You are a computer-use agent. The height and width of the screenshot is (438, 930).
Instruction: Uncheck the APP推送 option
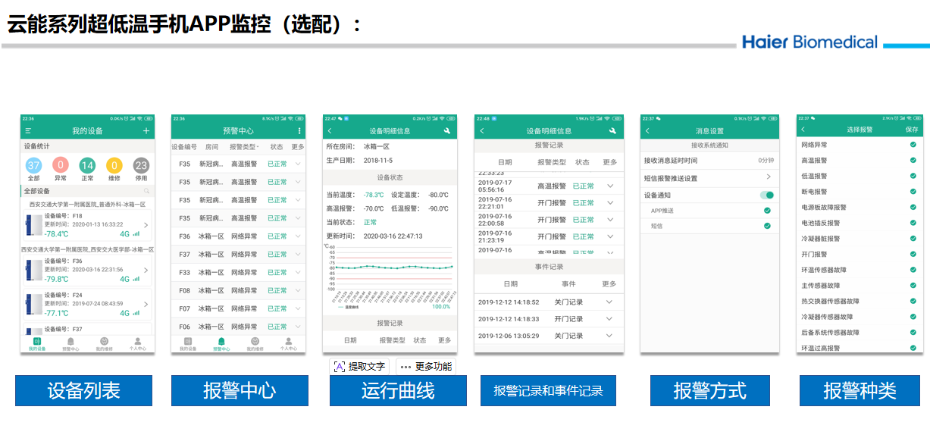(767, 211)
